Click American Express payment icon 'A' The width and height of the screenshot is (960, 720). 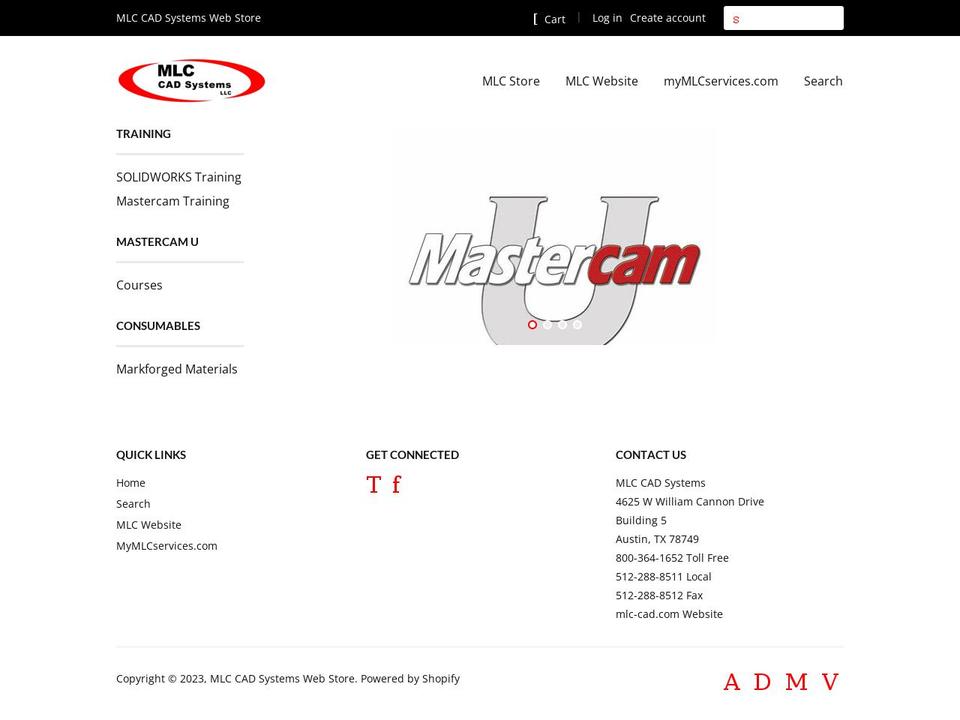tap(732, 682)
